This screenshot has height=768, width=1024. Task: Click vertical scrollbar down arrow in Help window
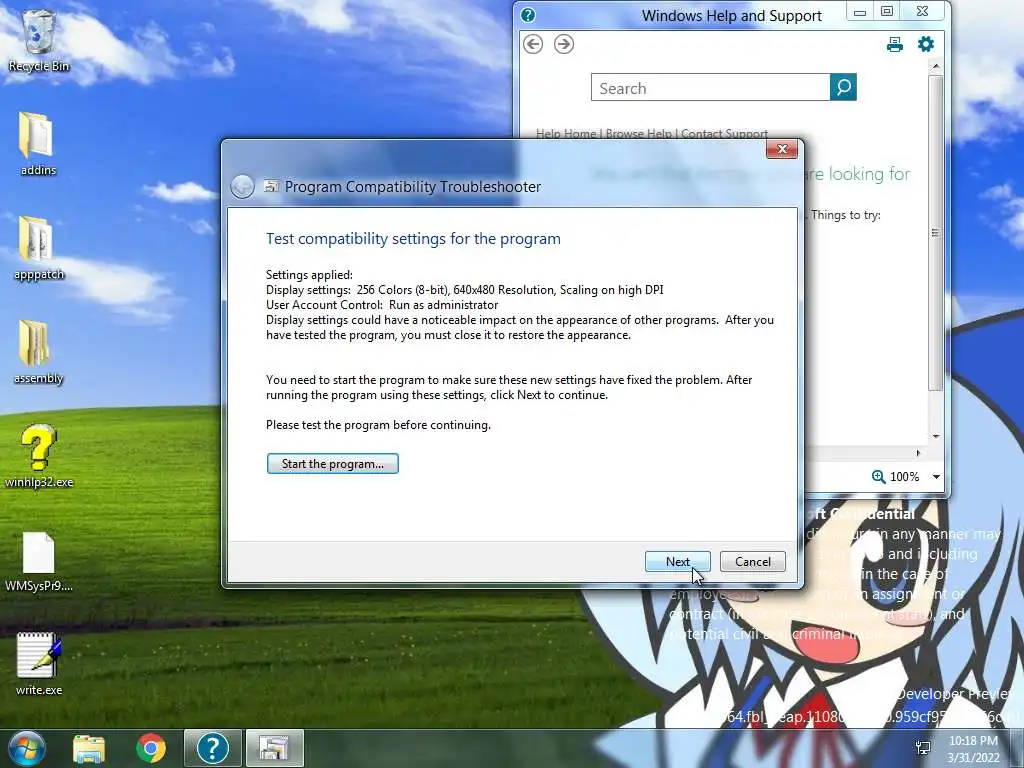coord(936,436)
